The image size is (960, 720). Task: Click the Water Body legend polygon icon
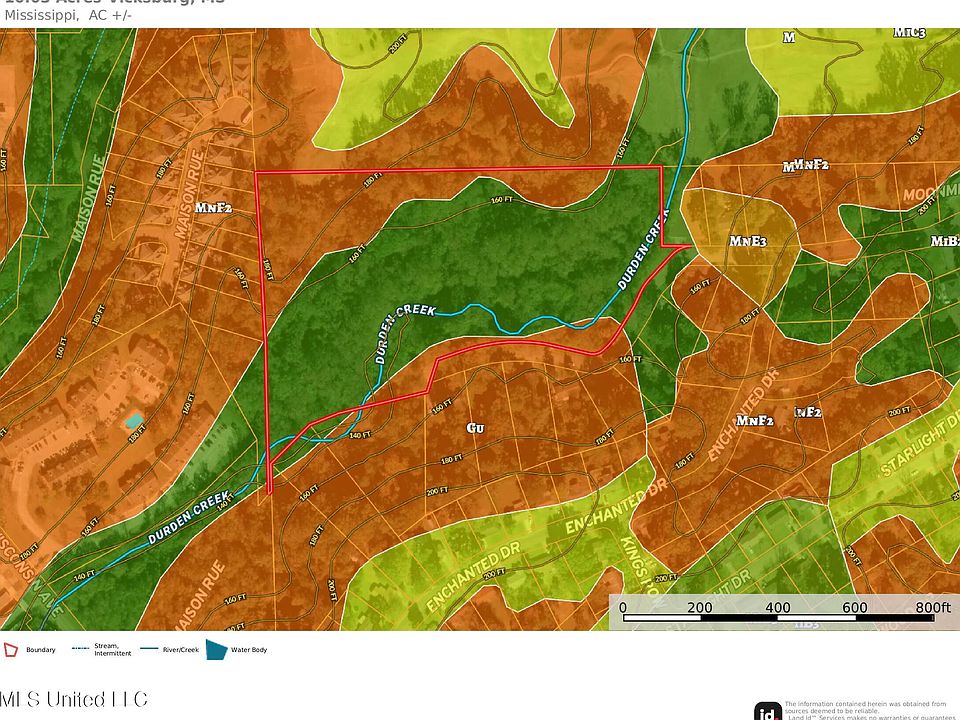pos(218,650)
